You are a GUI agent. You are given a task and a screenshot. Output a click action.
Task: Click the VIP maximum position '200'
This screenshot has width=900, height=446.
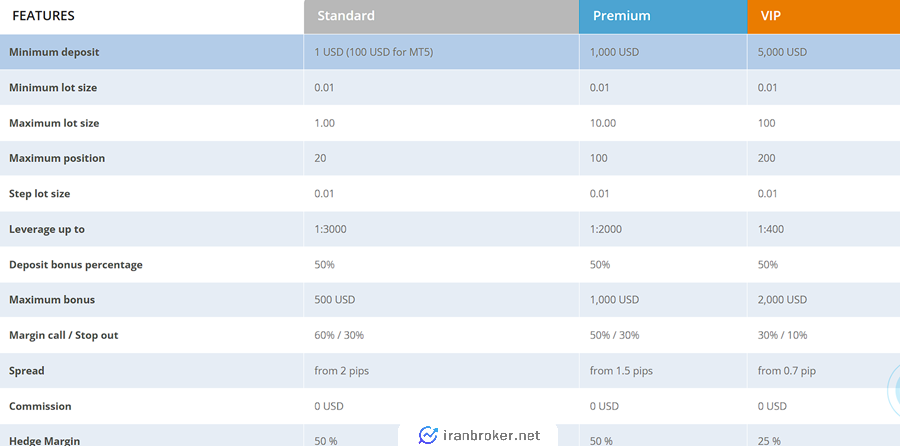tap(766, 158)
